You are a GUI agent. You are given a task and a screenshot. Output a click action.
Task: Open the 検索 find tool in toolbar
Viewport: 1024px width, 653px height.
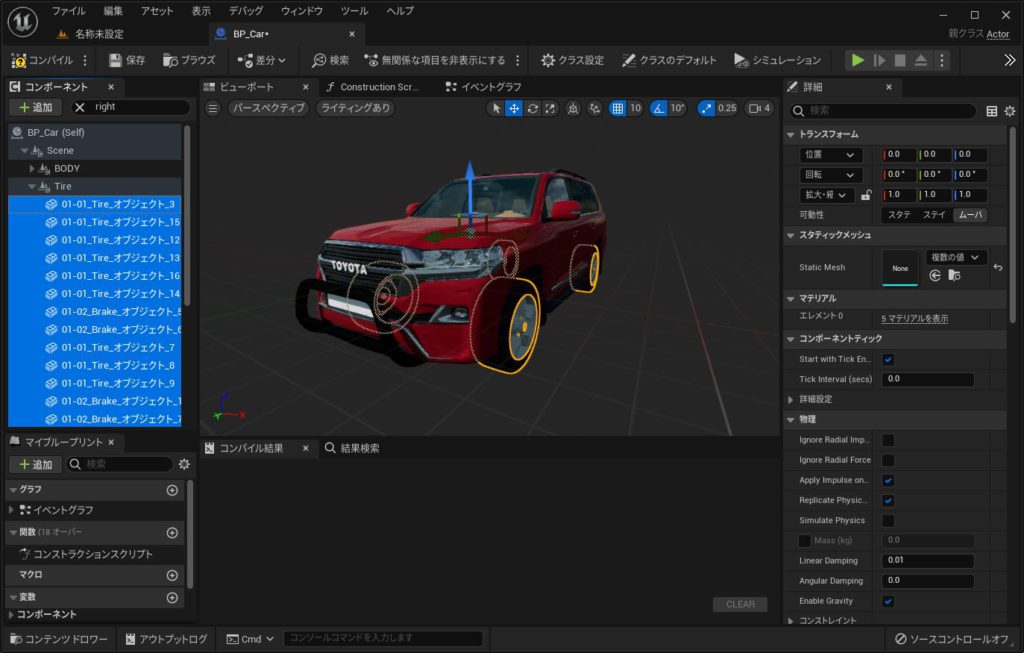point(330,60)
